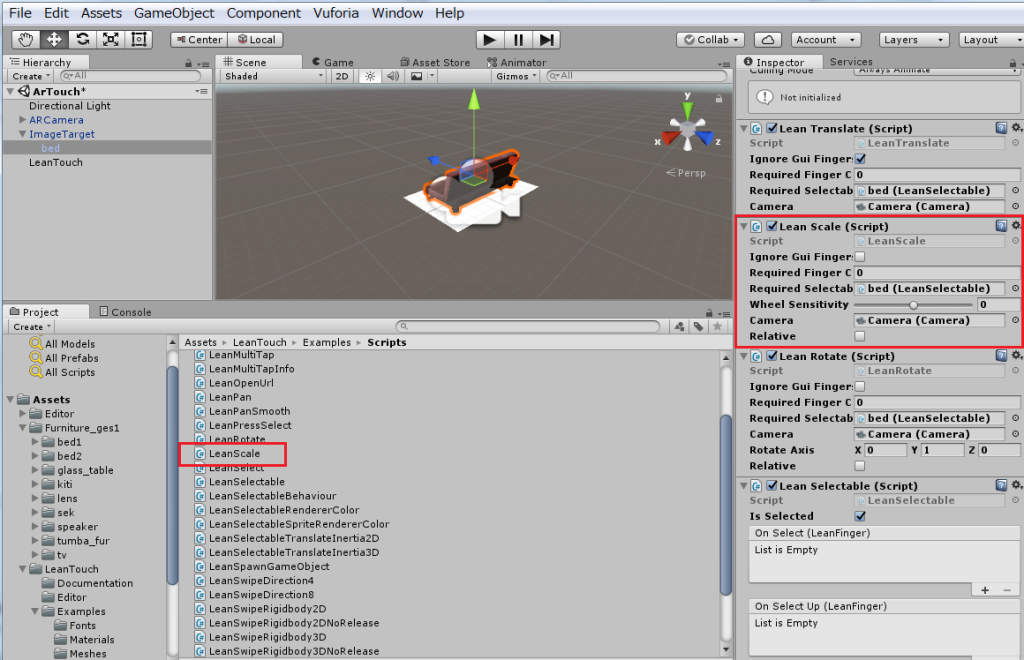Toggle scene audio speaker icon

point(392,76)
